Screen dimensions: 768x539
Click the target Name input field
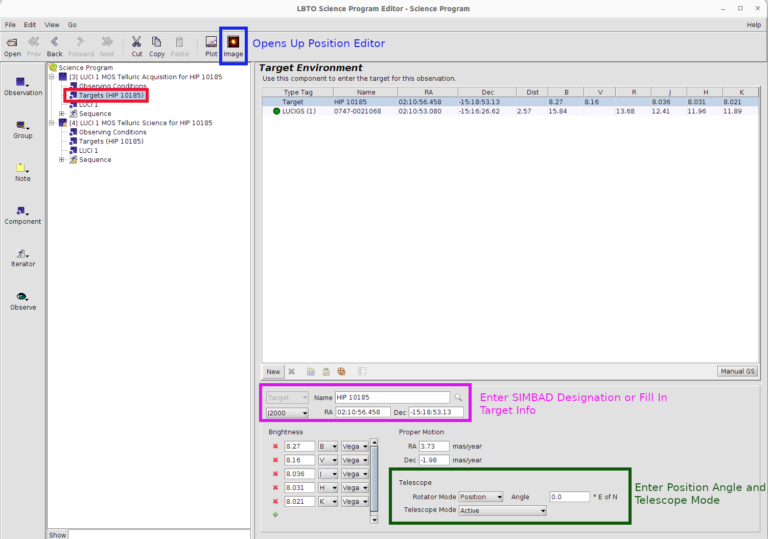392,398
